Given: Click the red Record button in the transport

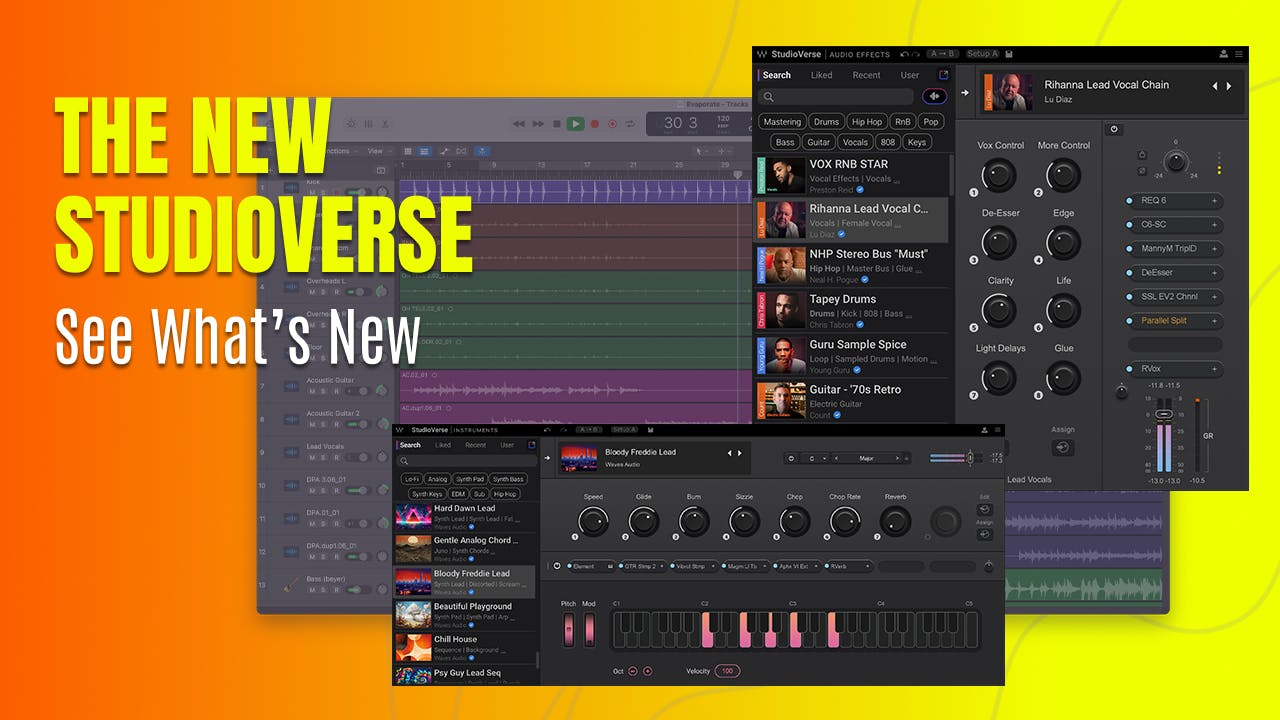Looking at the screenshot, I should [x=595, y=124].
